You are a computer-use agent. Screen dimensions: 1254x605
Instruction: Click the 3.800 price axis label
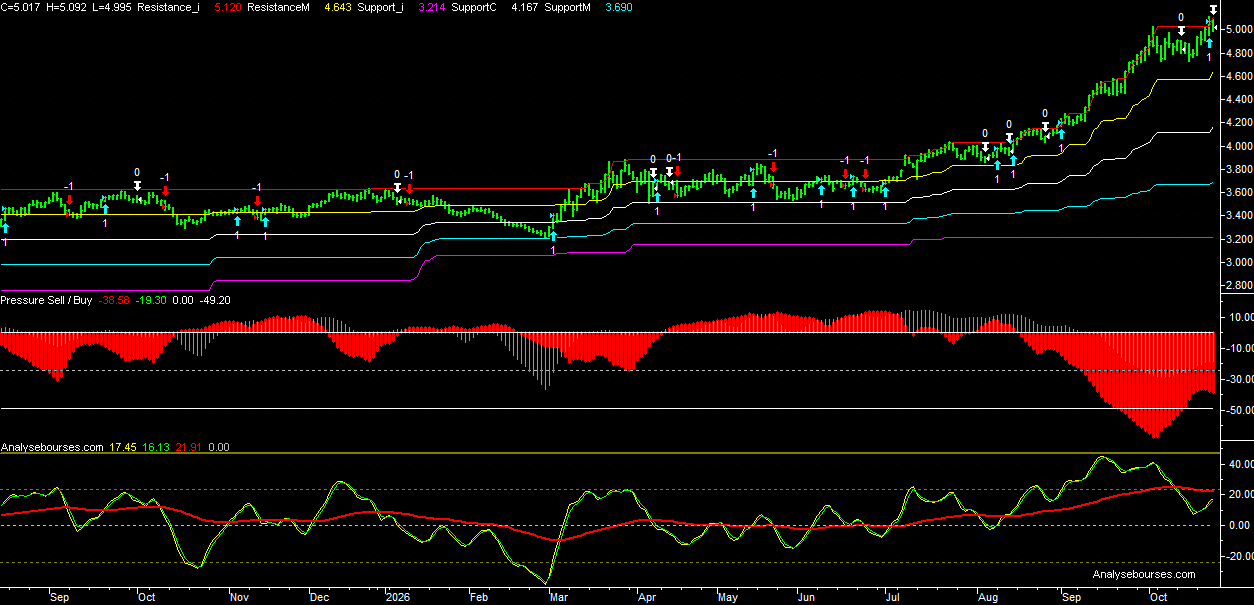[x=1238, y=169]
